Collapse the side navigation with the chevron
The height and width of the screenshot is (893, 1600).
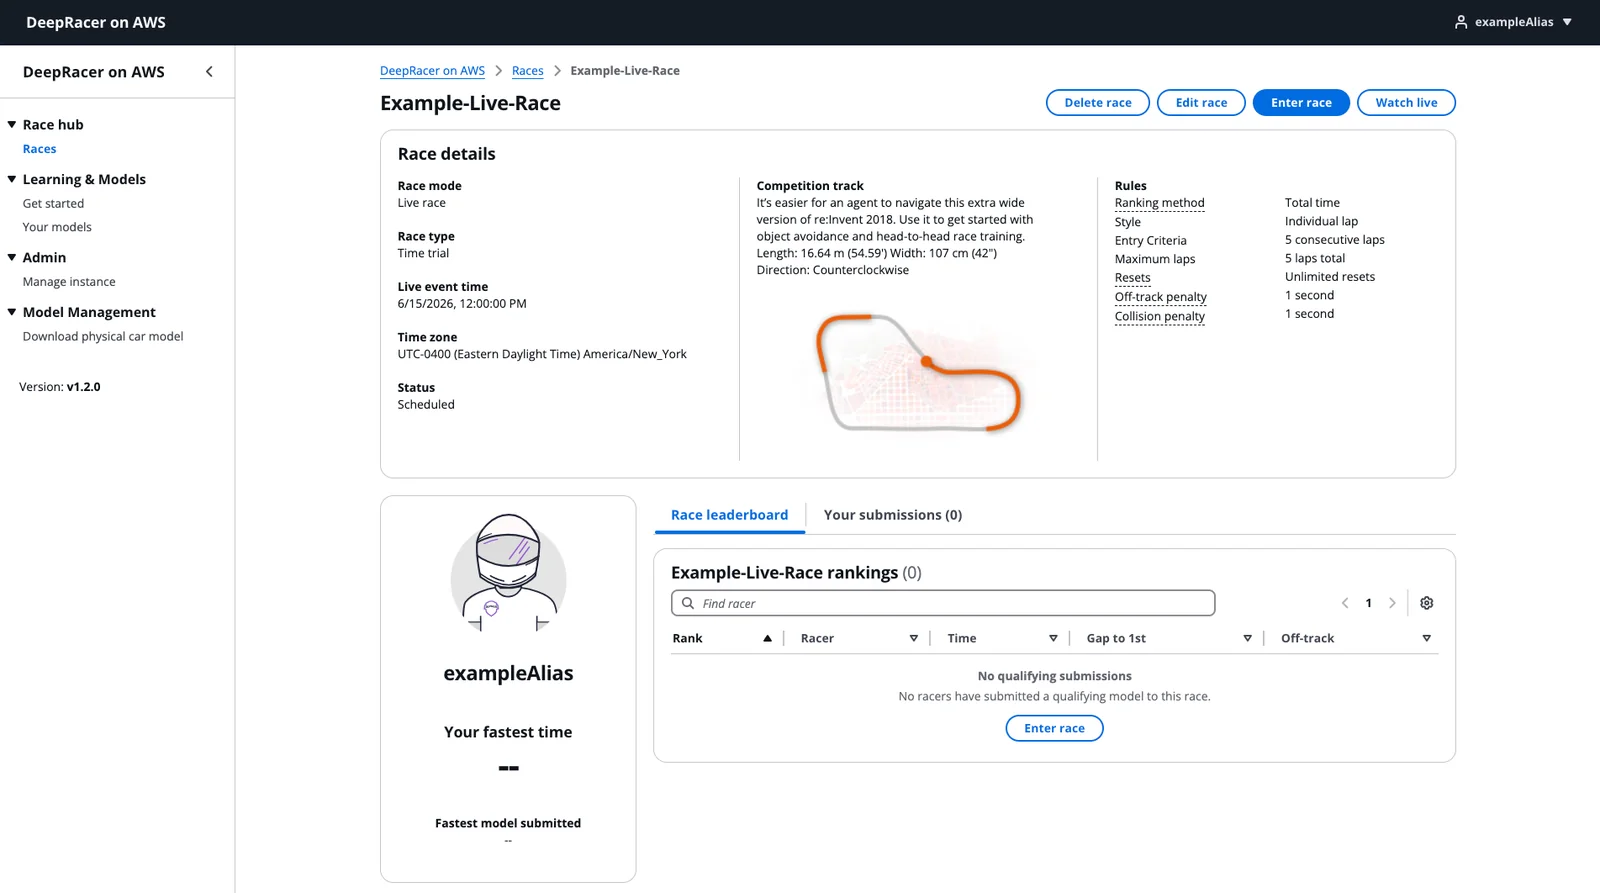209,72
